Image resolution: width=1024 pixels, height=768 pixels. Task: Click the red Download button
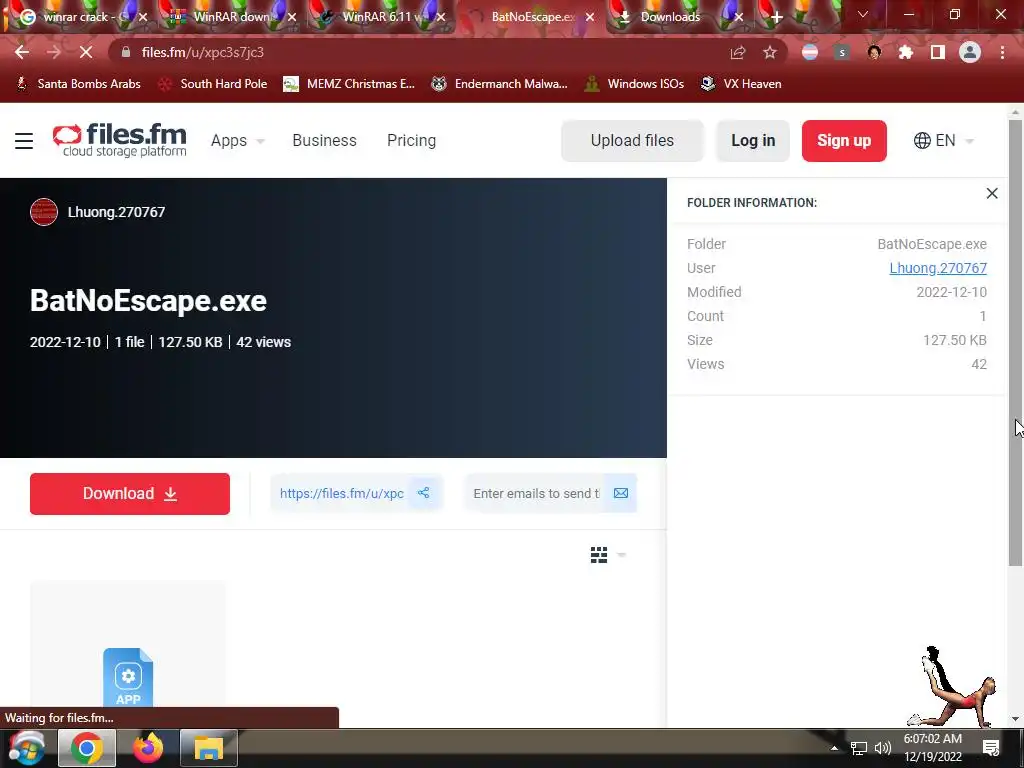pyautogui.click(x=130, y=494)
